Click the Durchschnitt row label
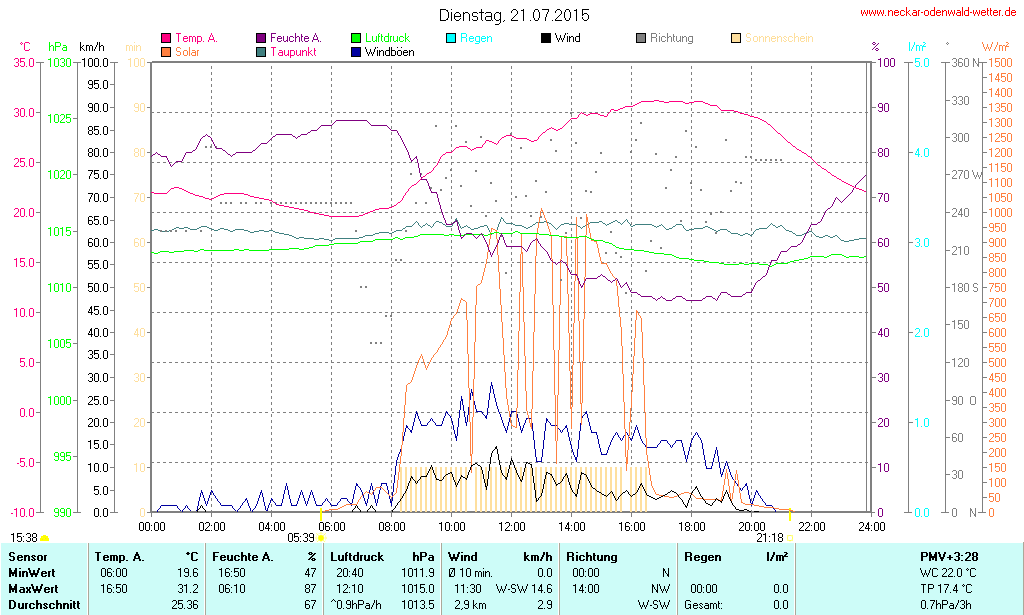The image size is (1024, 615). click(x=42, y=605)
